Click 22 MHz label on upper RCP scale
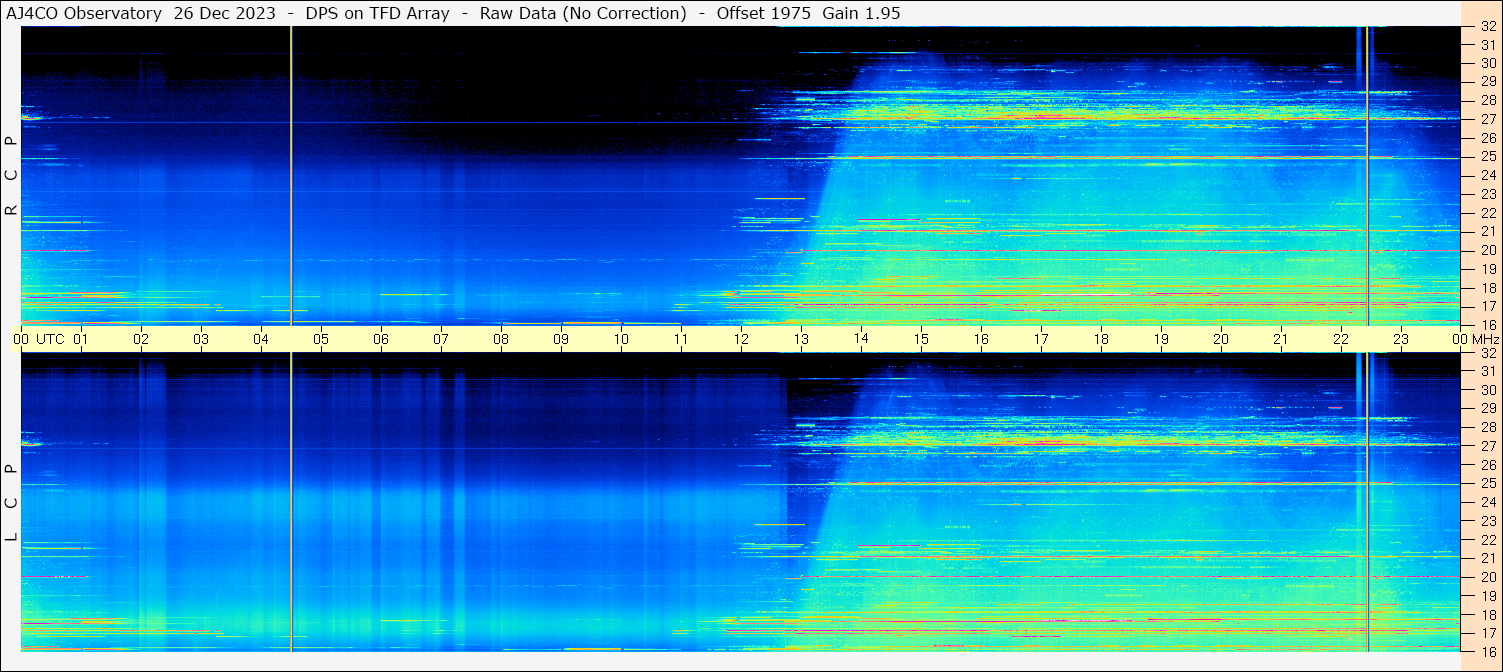1503x672 pixels. tap(1488, 213)
